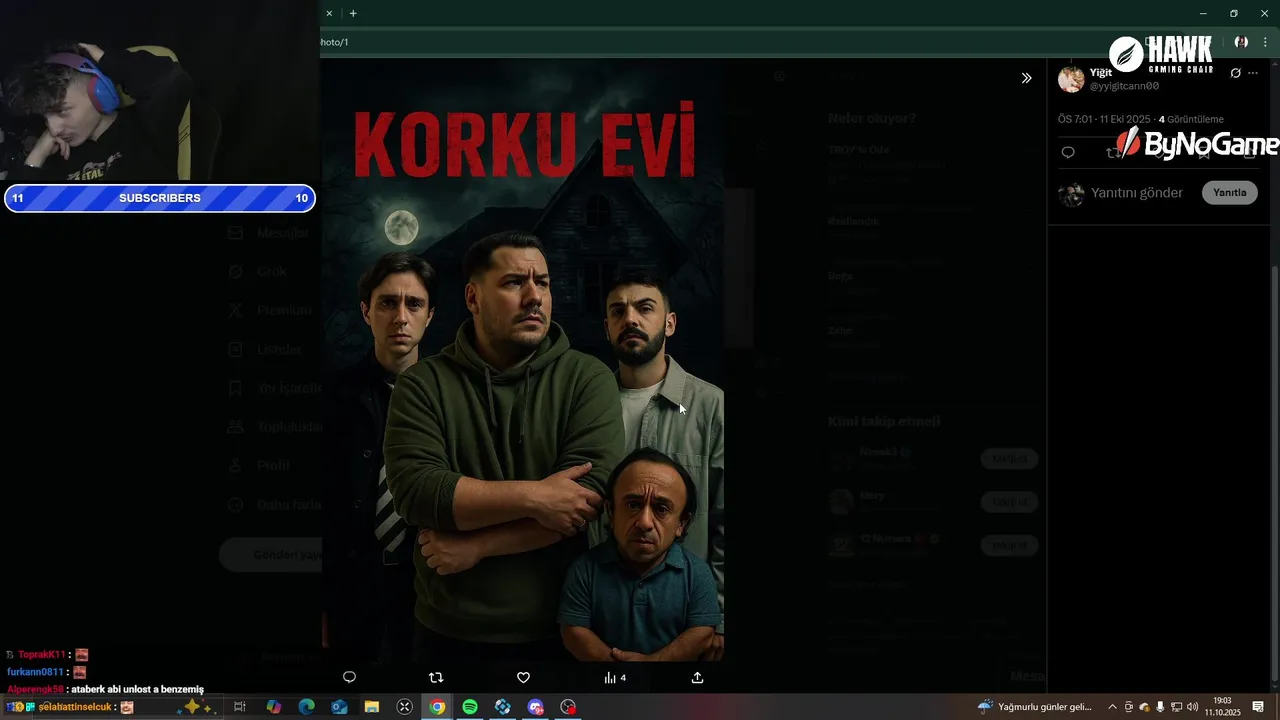Open a new browser tab with plus button
1280x720 pixels.
click(353, 13)
